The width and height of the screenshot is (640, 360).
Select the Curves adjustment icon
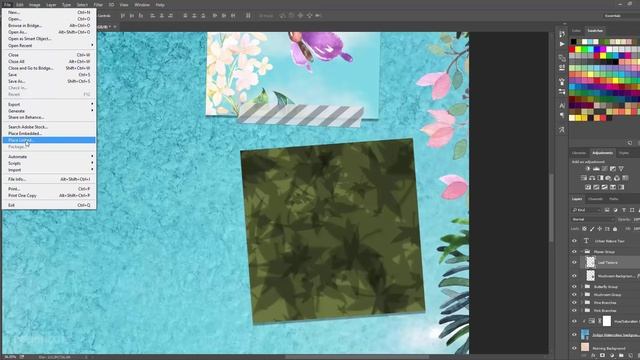click(x=604, y=169)
